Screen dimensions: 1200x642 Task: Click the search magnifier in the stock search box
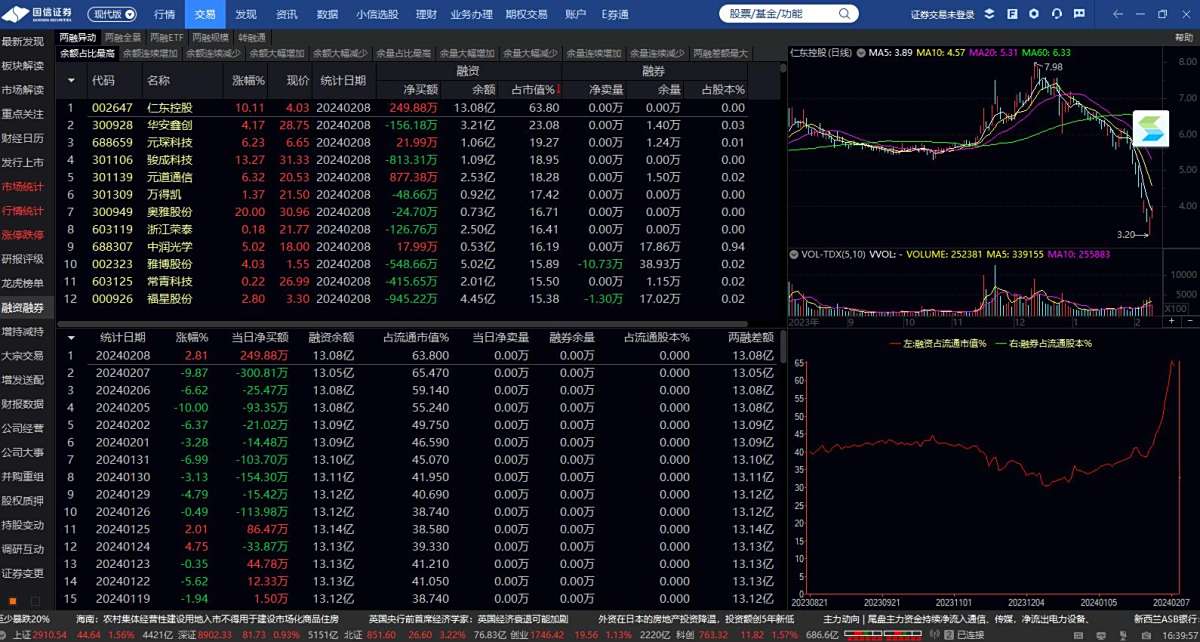point(846,14)
